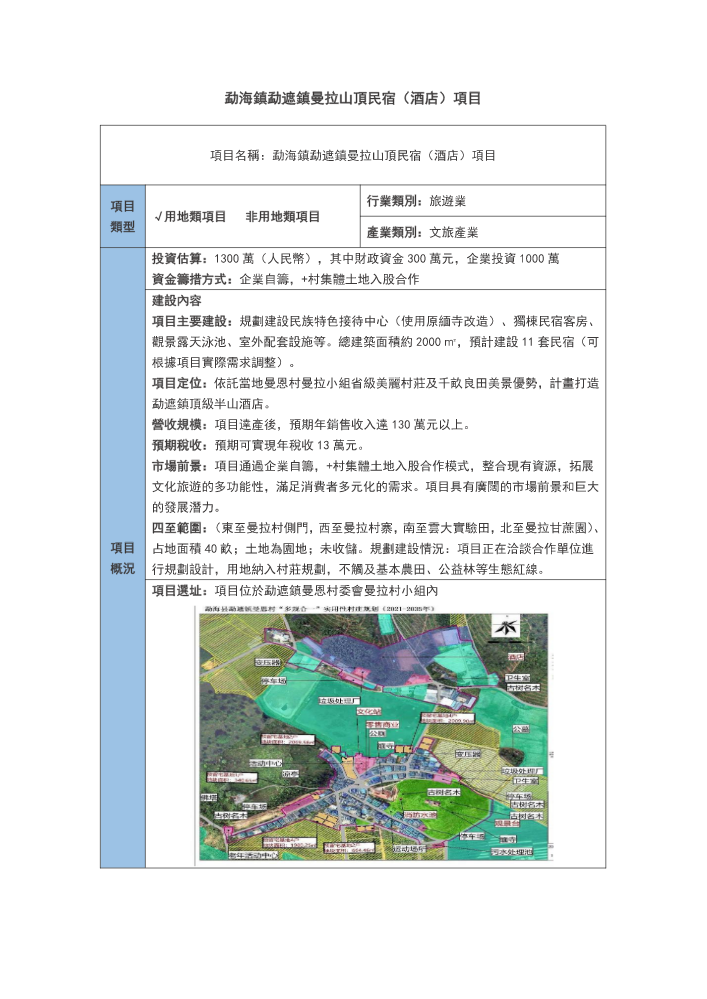Select the 非用地類項目 option
Viewport: 707px width, 999px height.
pos(283,217)
